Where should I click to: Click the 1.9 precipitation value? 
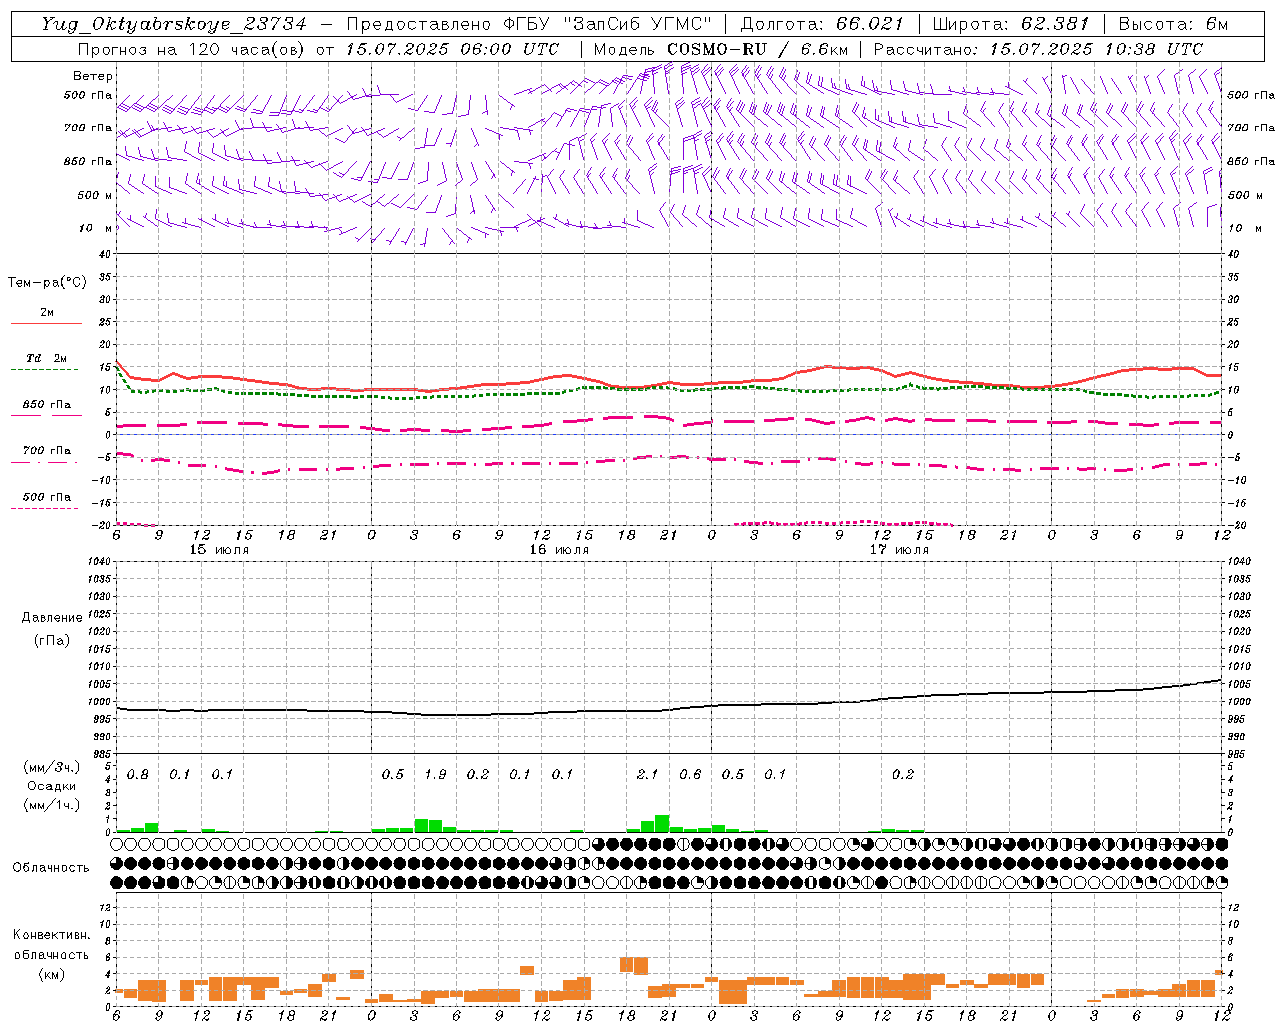(435, 774)
